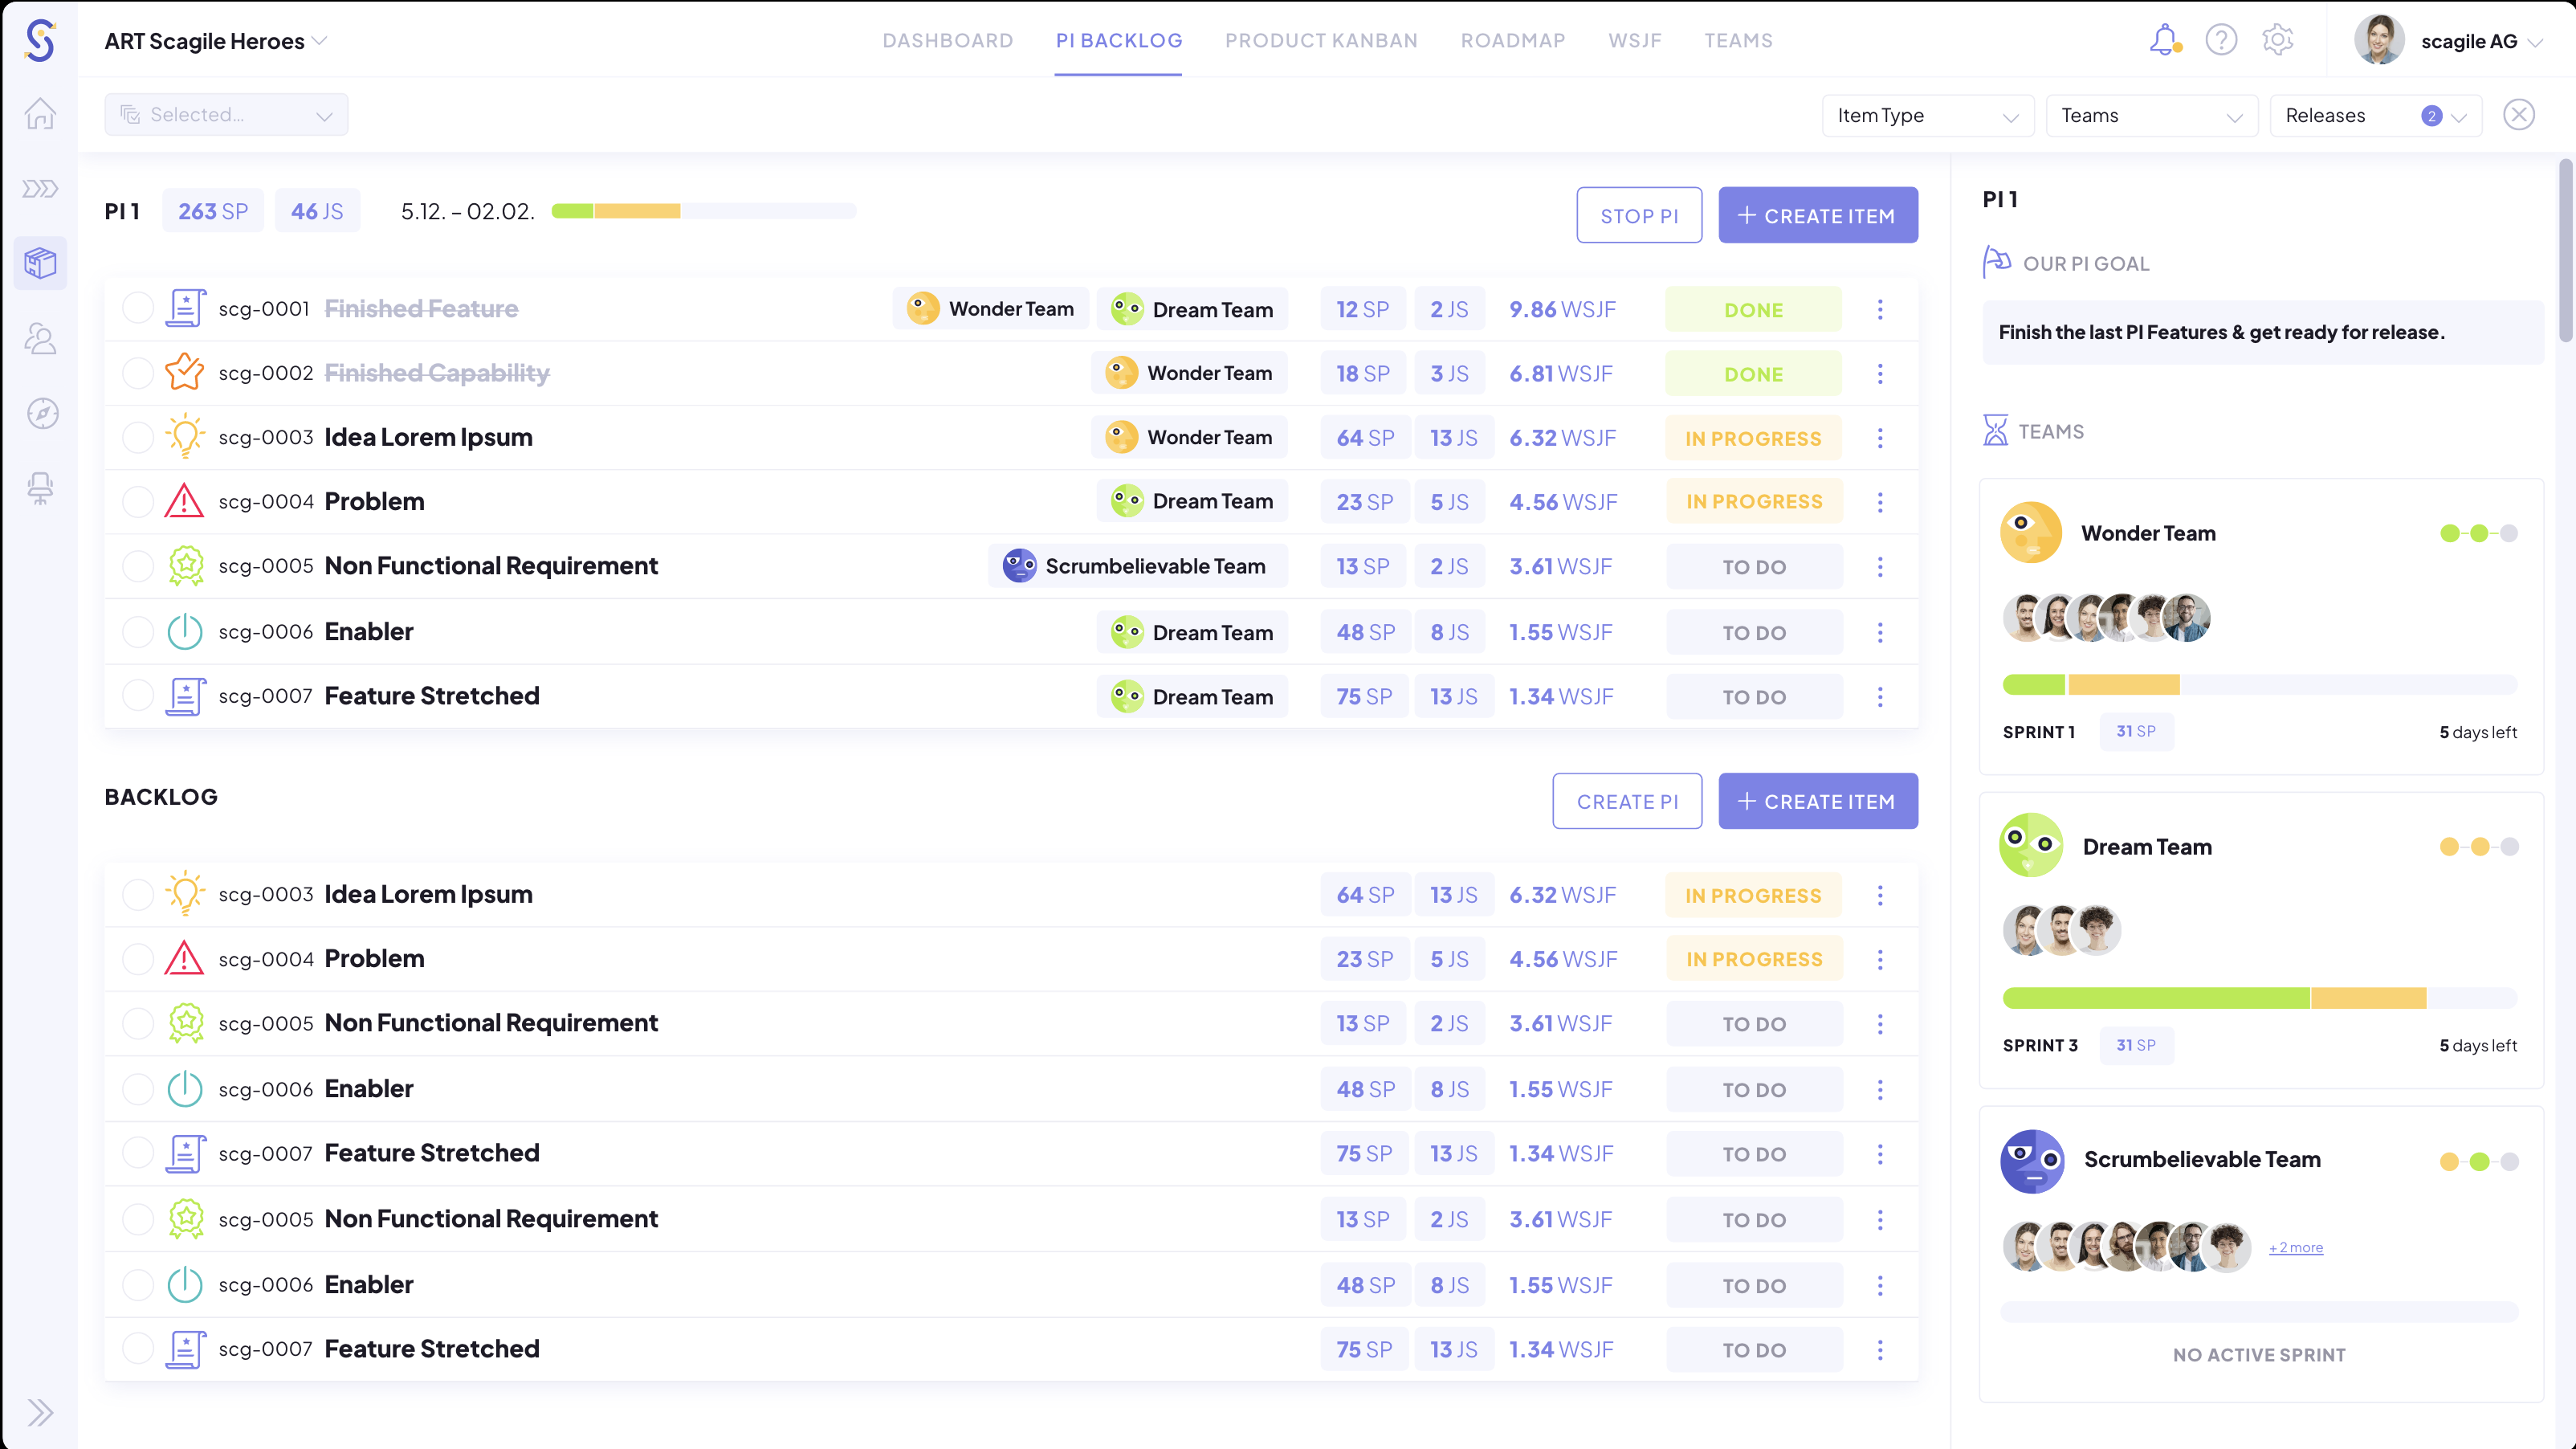Select the home icon in the left sidebar
2576x1449 pixels.
click(x=40, y=114)
